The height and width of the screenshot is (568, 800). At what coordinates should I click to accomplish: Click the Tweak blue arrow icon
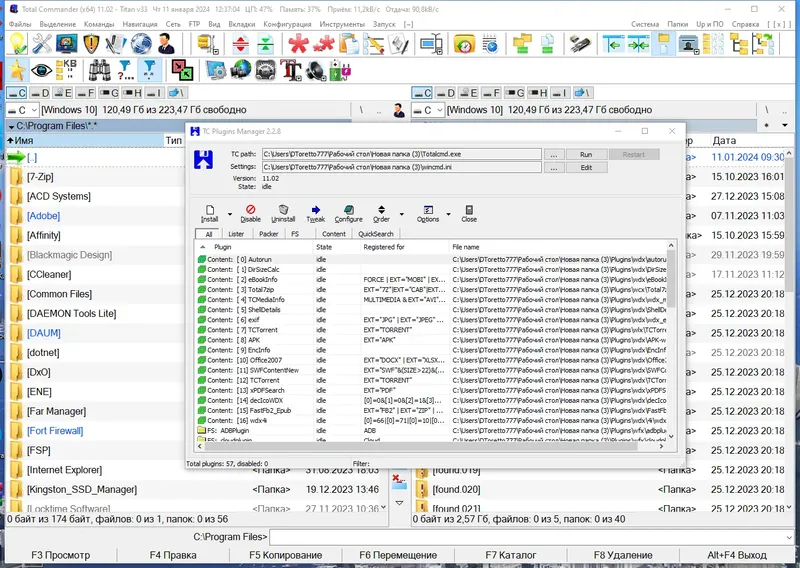pos(315,213)
